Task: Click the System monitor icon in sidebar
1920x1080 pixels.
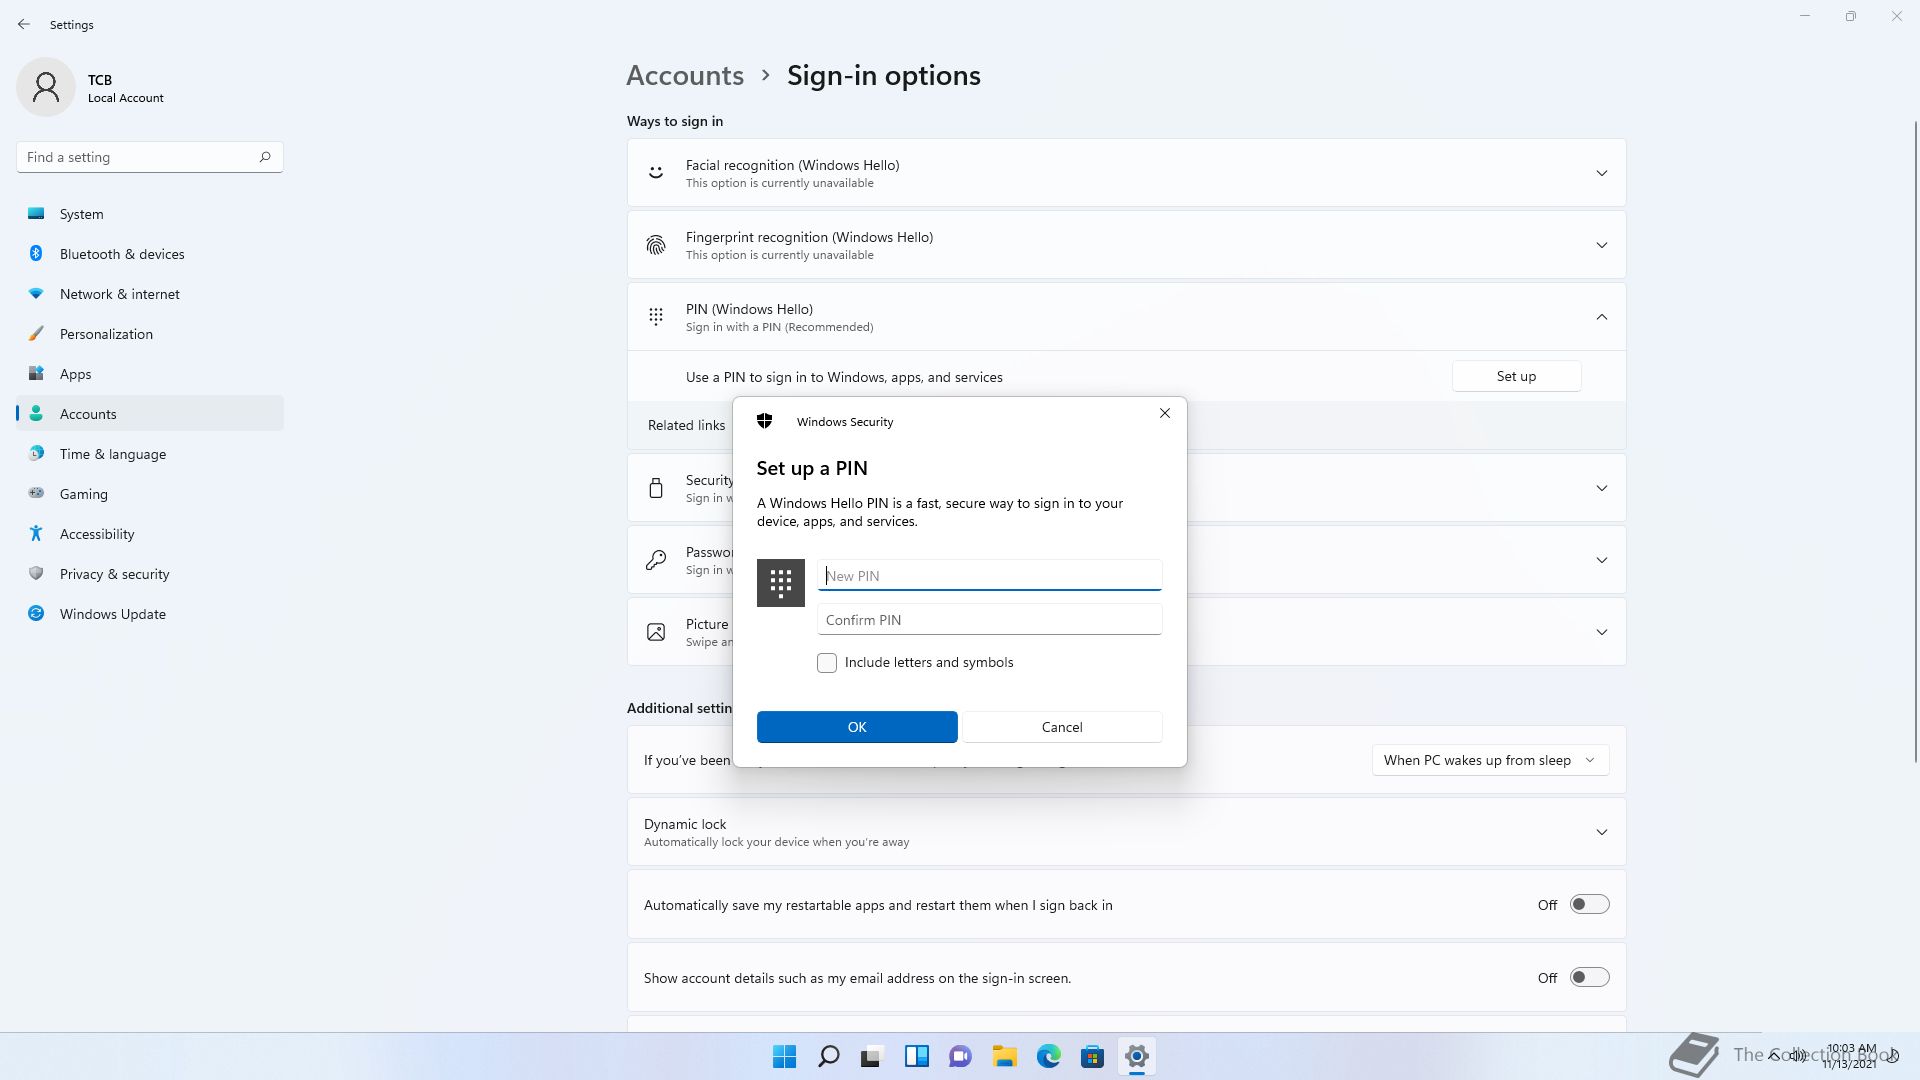Action: click(x=36, y=213)
